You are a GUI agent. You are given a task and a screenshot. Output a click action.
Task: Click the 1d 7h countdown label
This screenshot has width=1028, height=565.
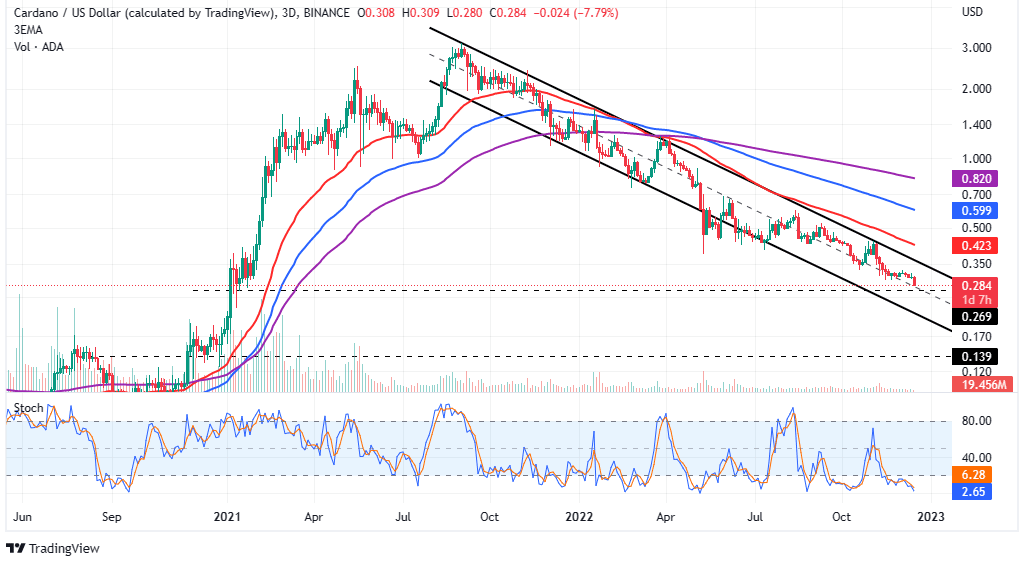point(976,300)
